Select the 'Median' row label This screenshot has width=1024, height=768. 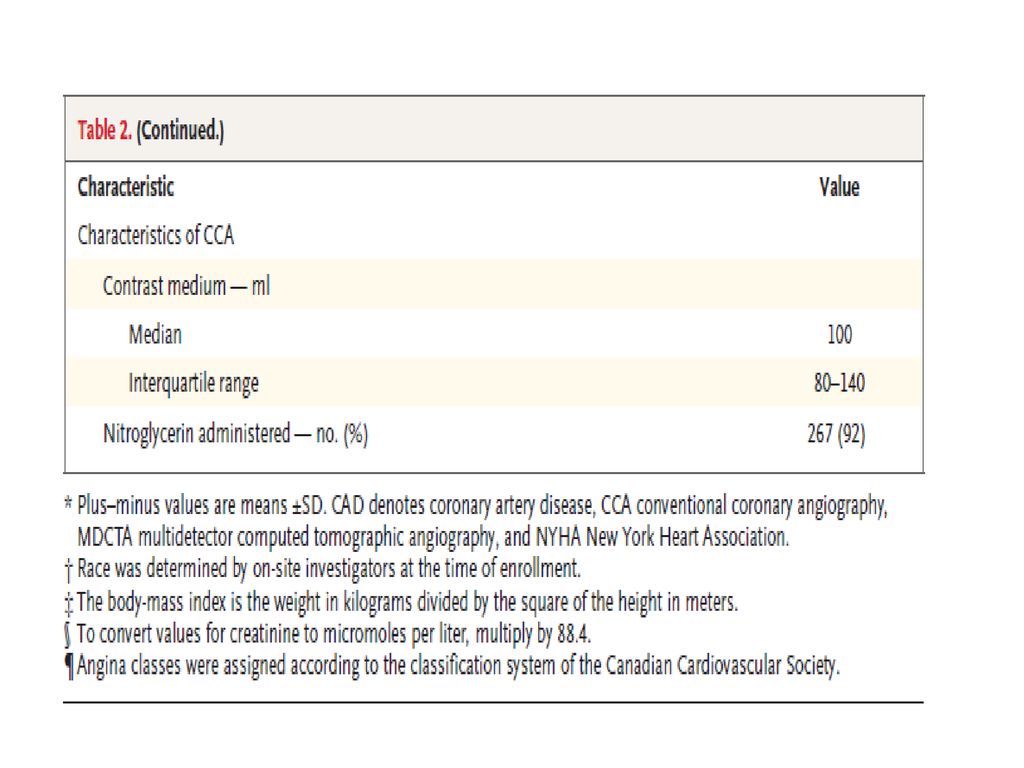click(155, 334)
